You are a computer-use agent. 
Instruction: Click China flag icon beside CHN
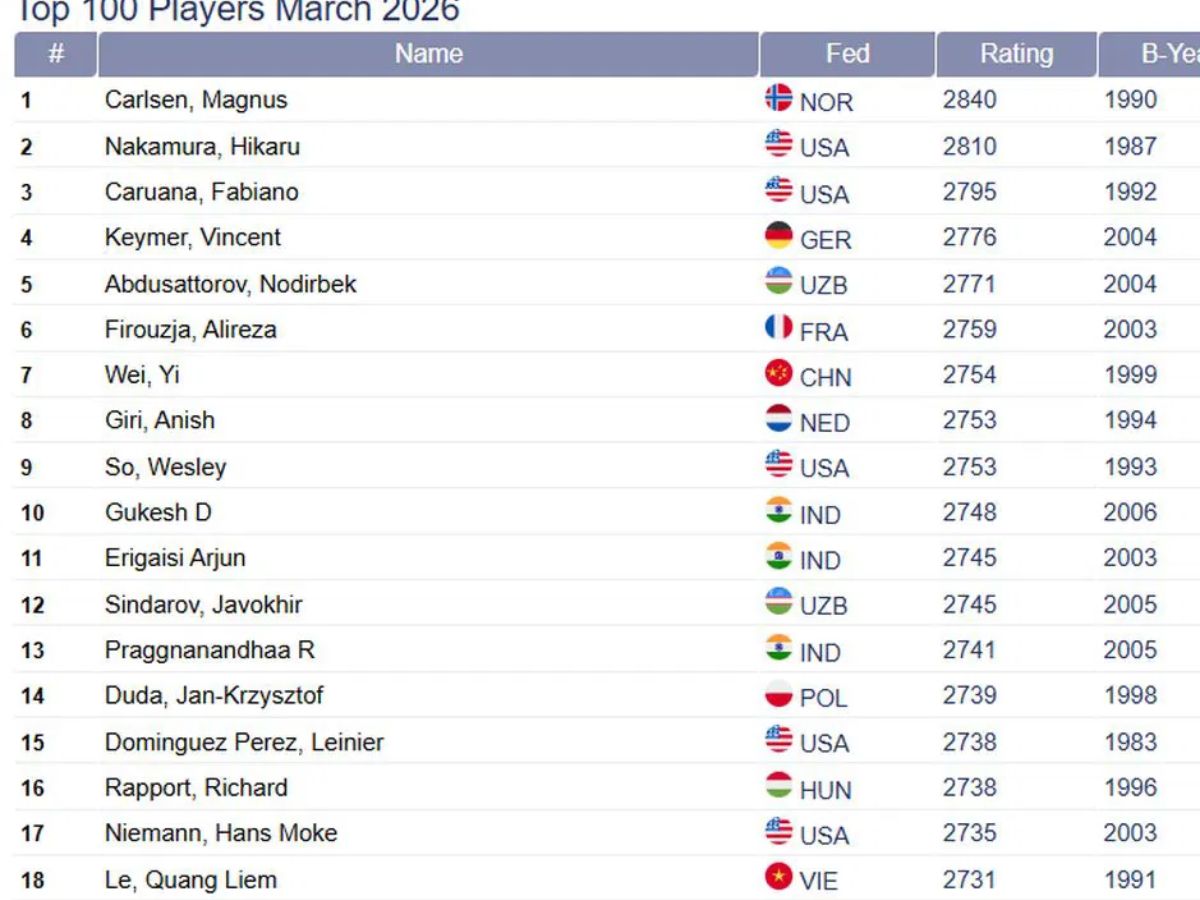point(778,374)
